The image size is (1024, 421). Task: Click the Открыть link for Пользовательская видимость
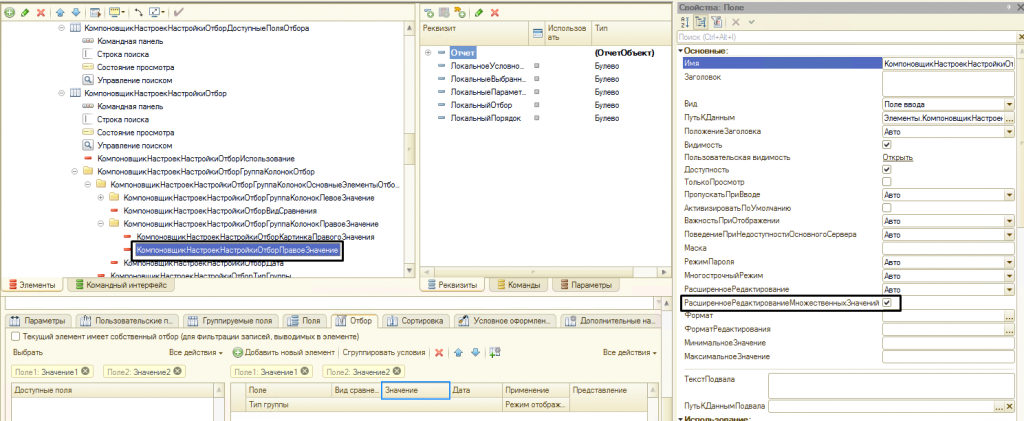[897, 157]
